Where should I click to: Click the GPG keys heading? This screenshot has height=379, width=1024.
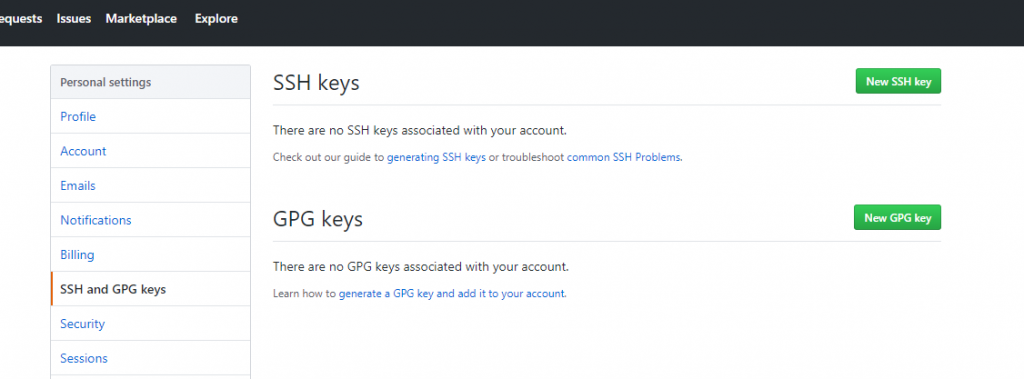click(317, 220)
